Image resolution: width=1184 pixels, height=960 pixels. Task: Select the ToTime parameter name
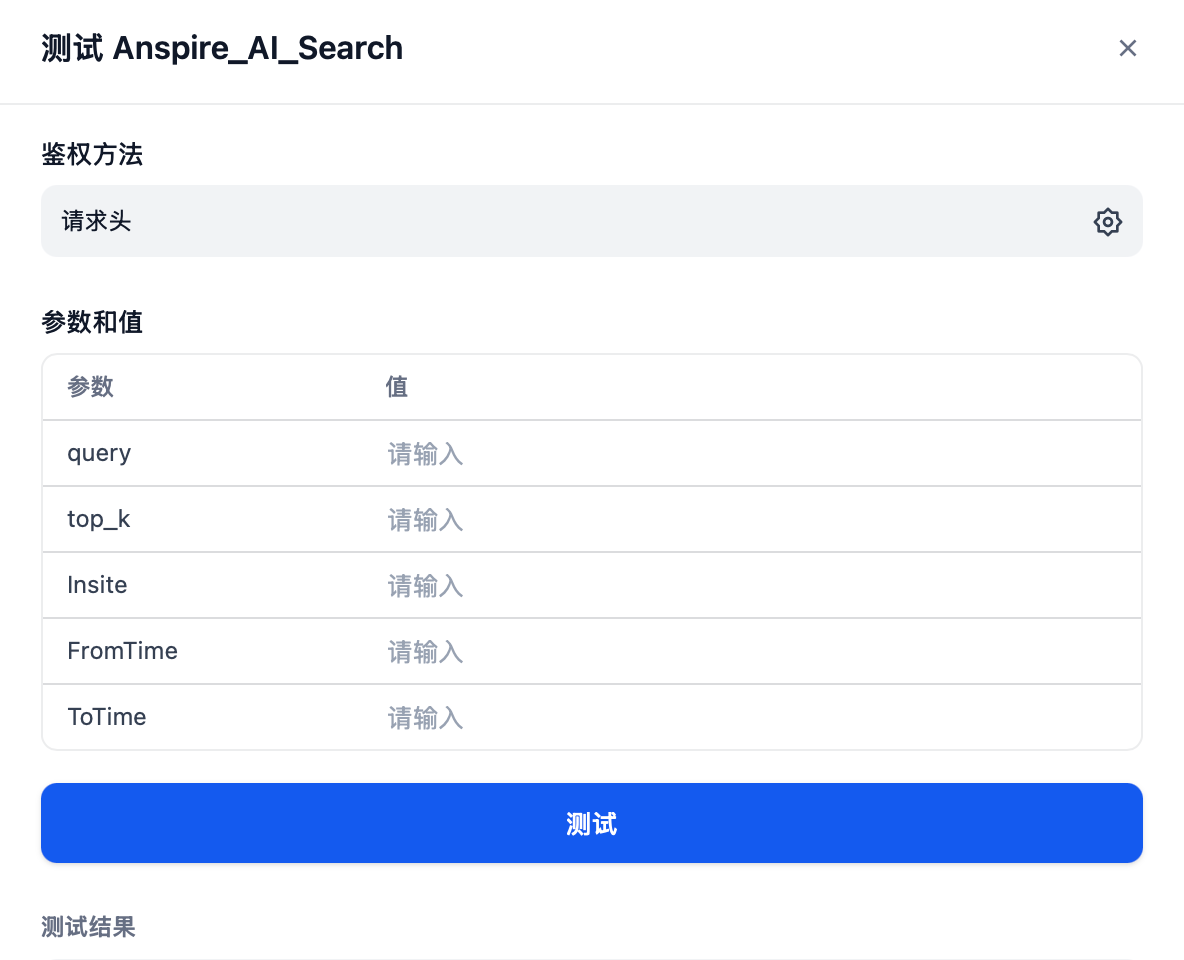107,718
